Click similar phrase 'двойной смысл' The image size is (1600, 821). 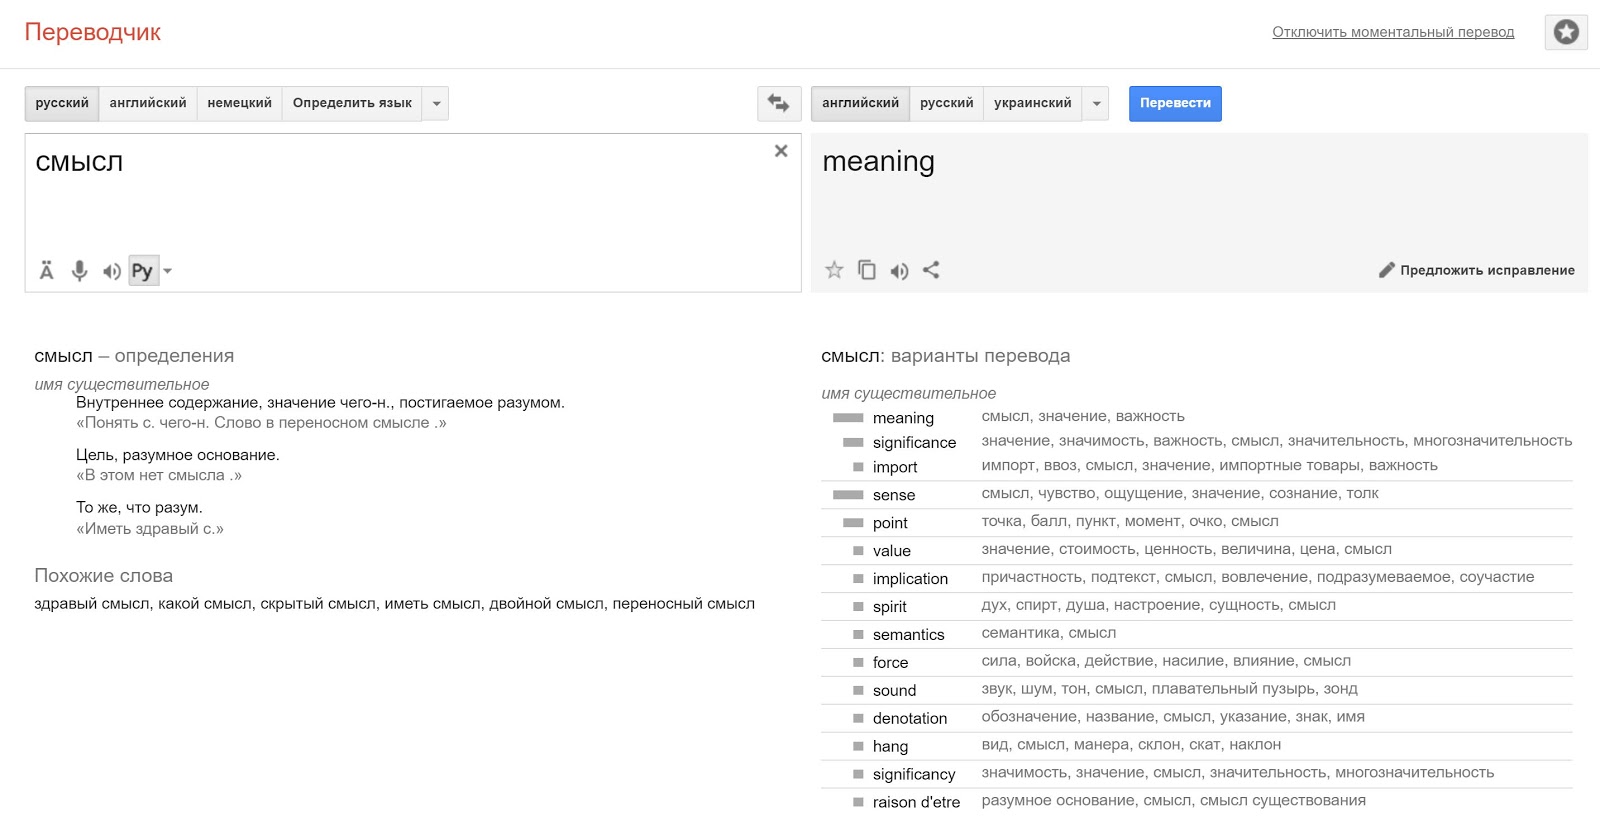click(x=546, y=604)
